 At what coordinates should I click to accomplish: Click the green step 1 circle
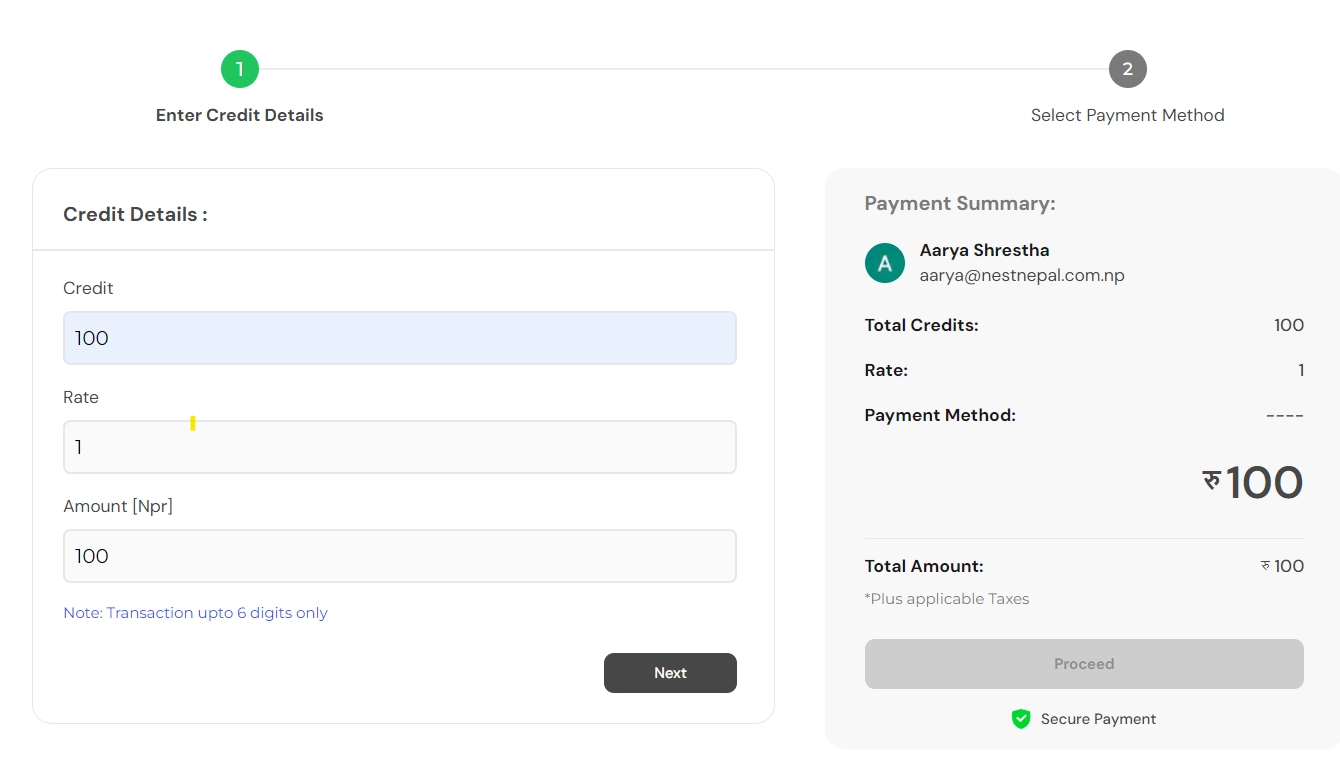click(240, 69)
